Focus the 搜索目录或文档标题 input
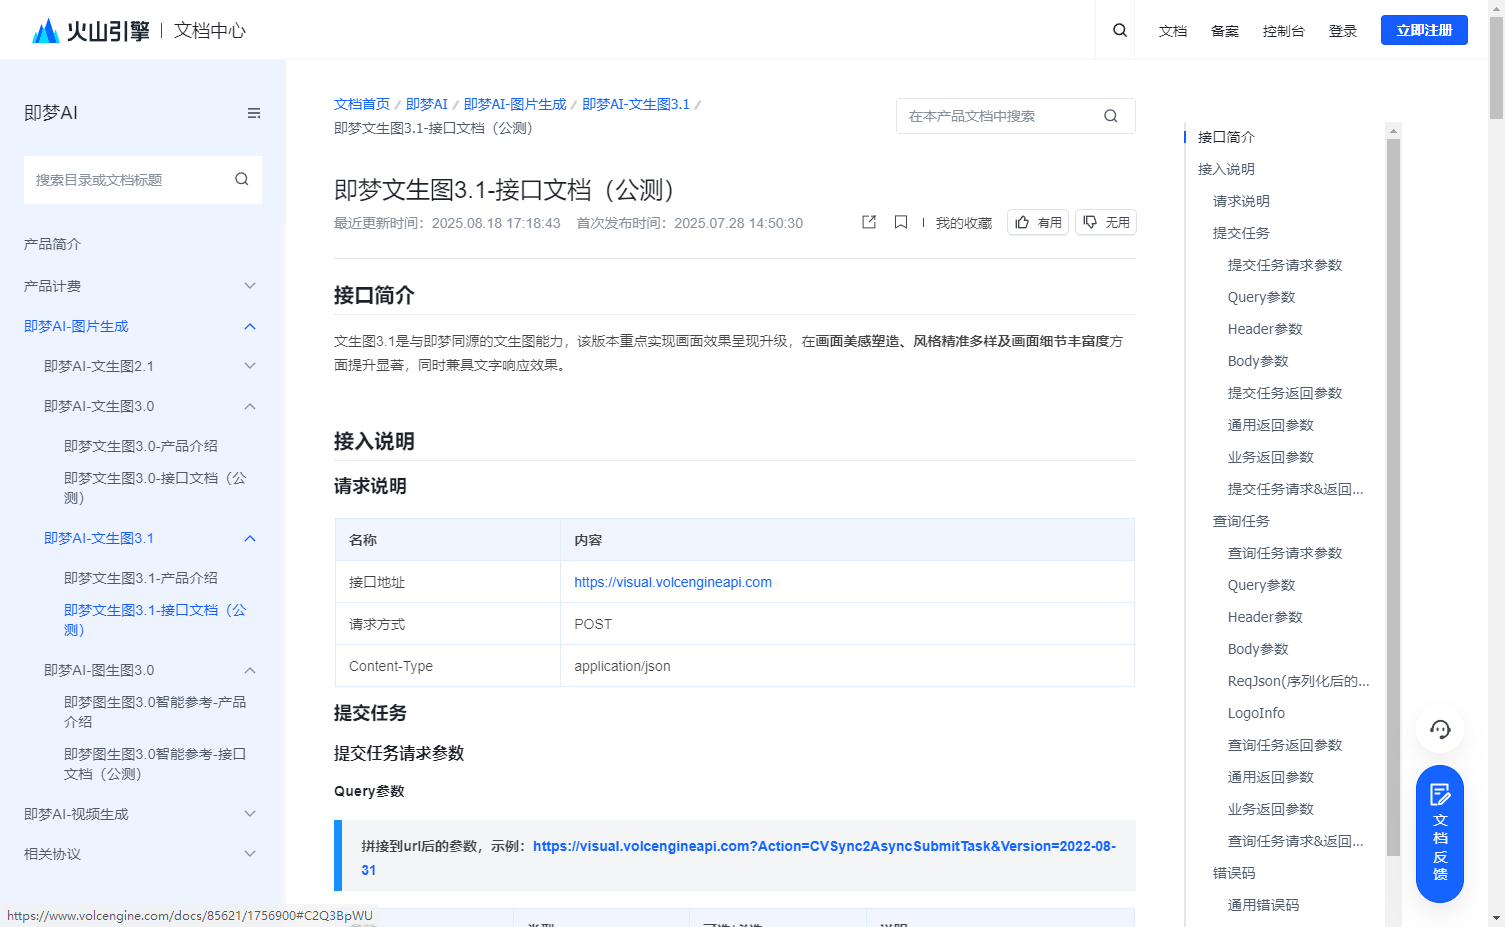The width and height of the screenshot is (1505, 927). tap(130, 180)
